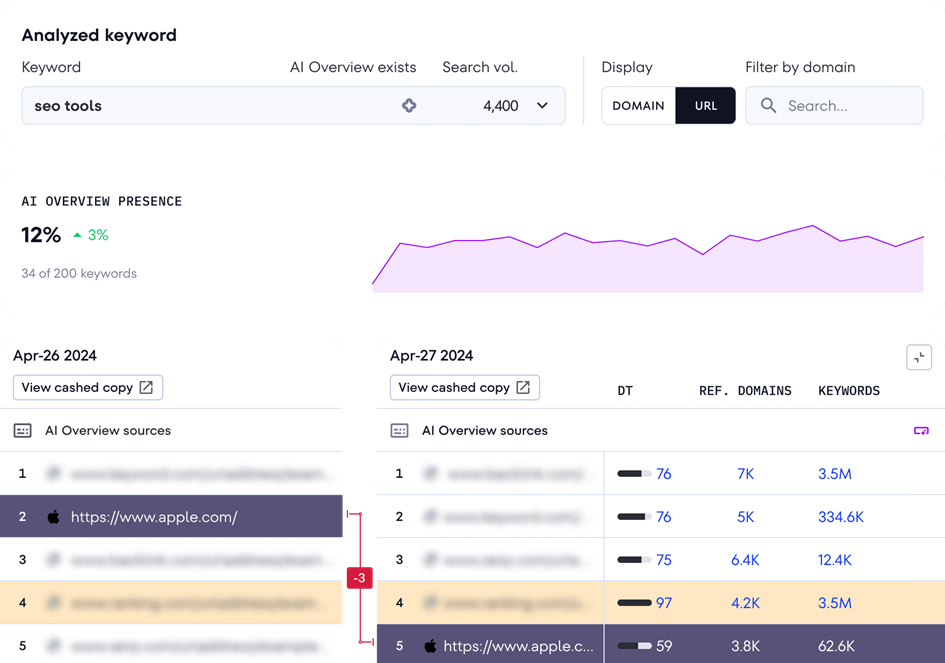Sort by the DT column header
Viewport: 945px width, 663px height.
coord(625,391)
